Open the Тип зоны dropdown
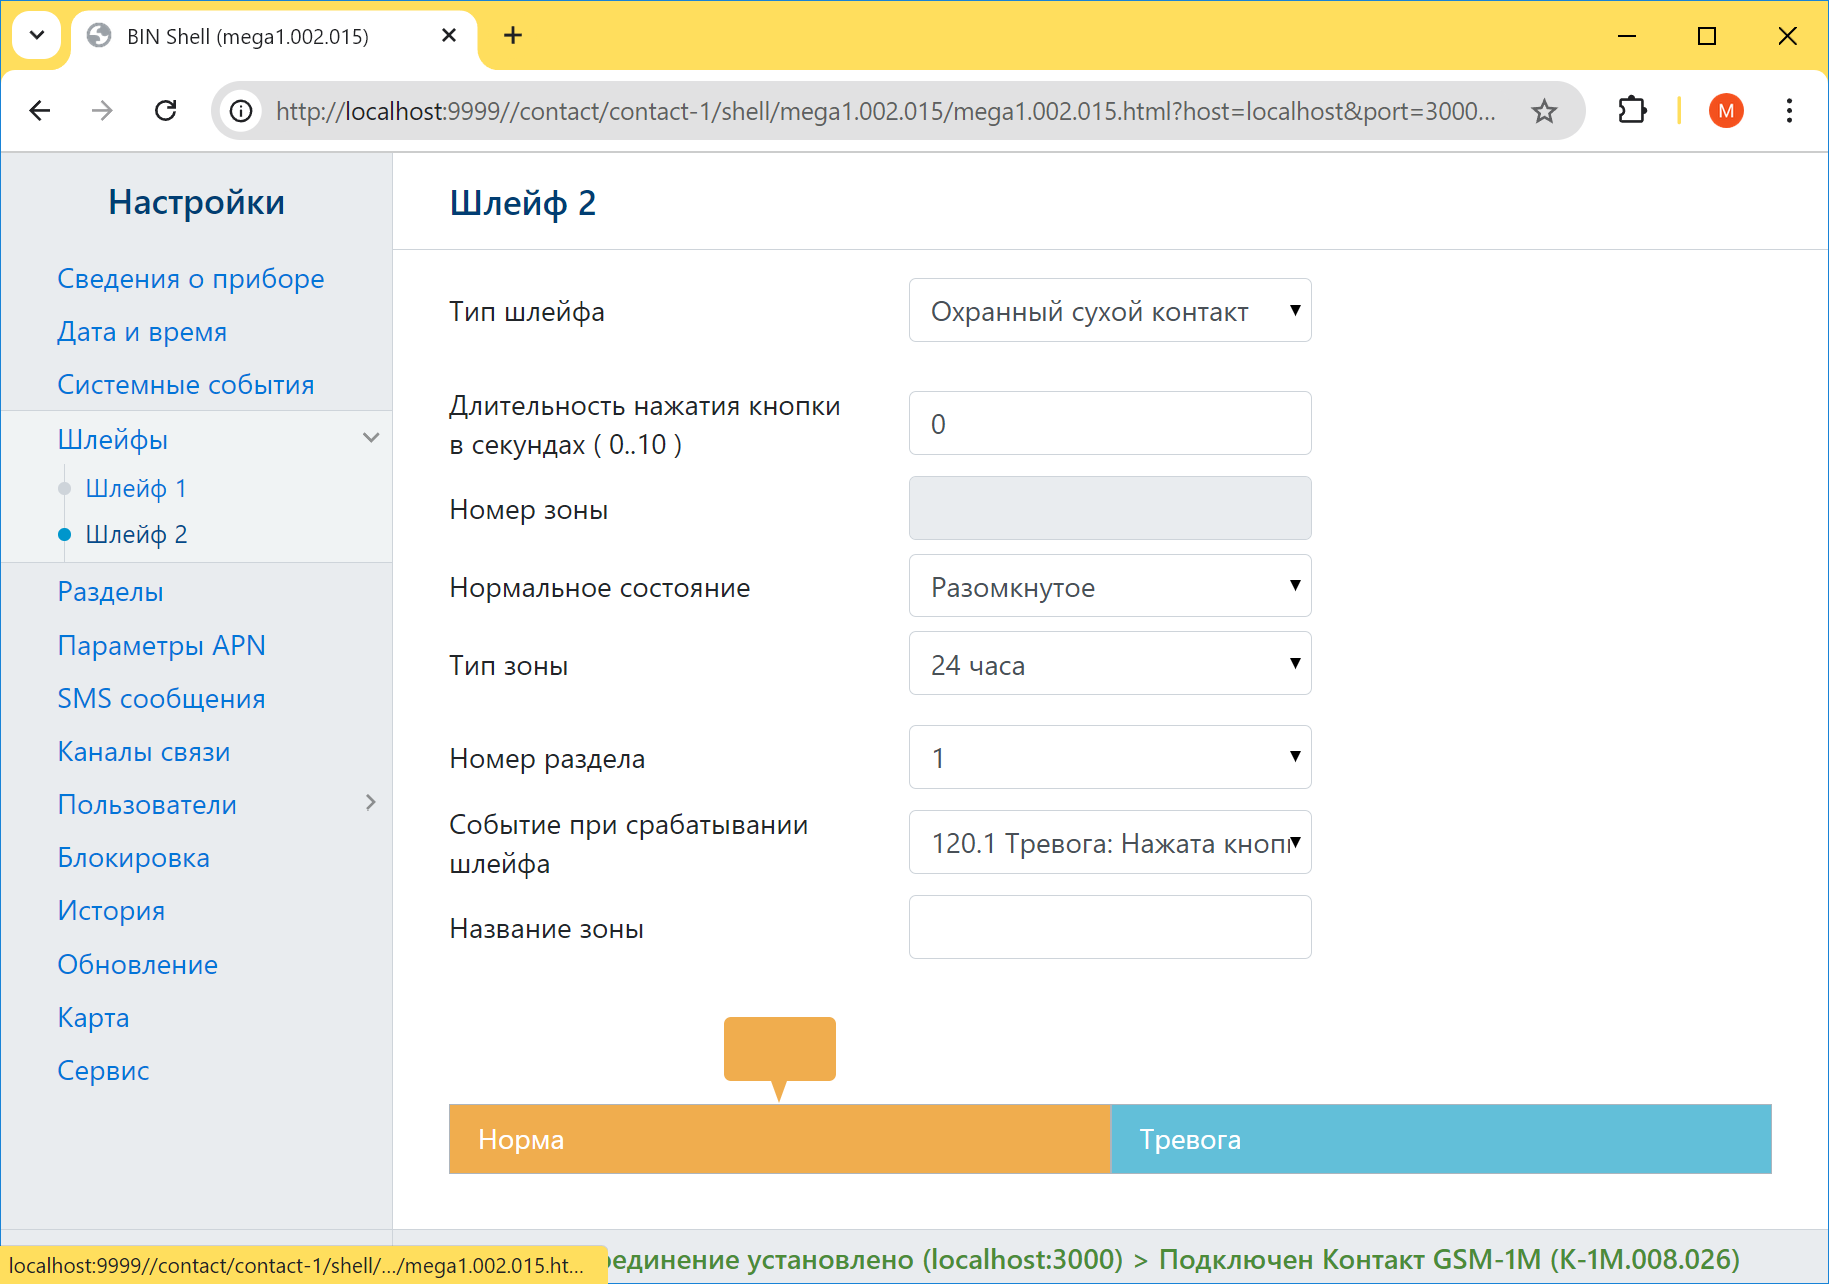This screenshot has height=1284, width=1829. coord(1109,664)
